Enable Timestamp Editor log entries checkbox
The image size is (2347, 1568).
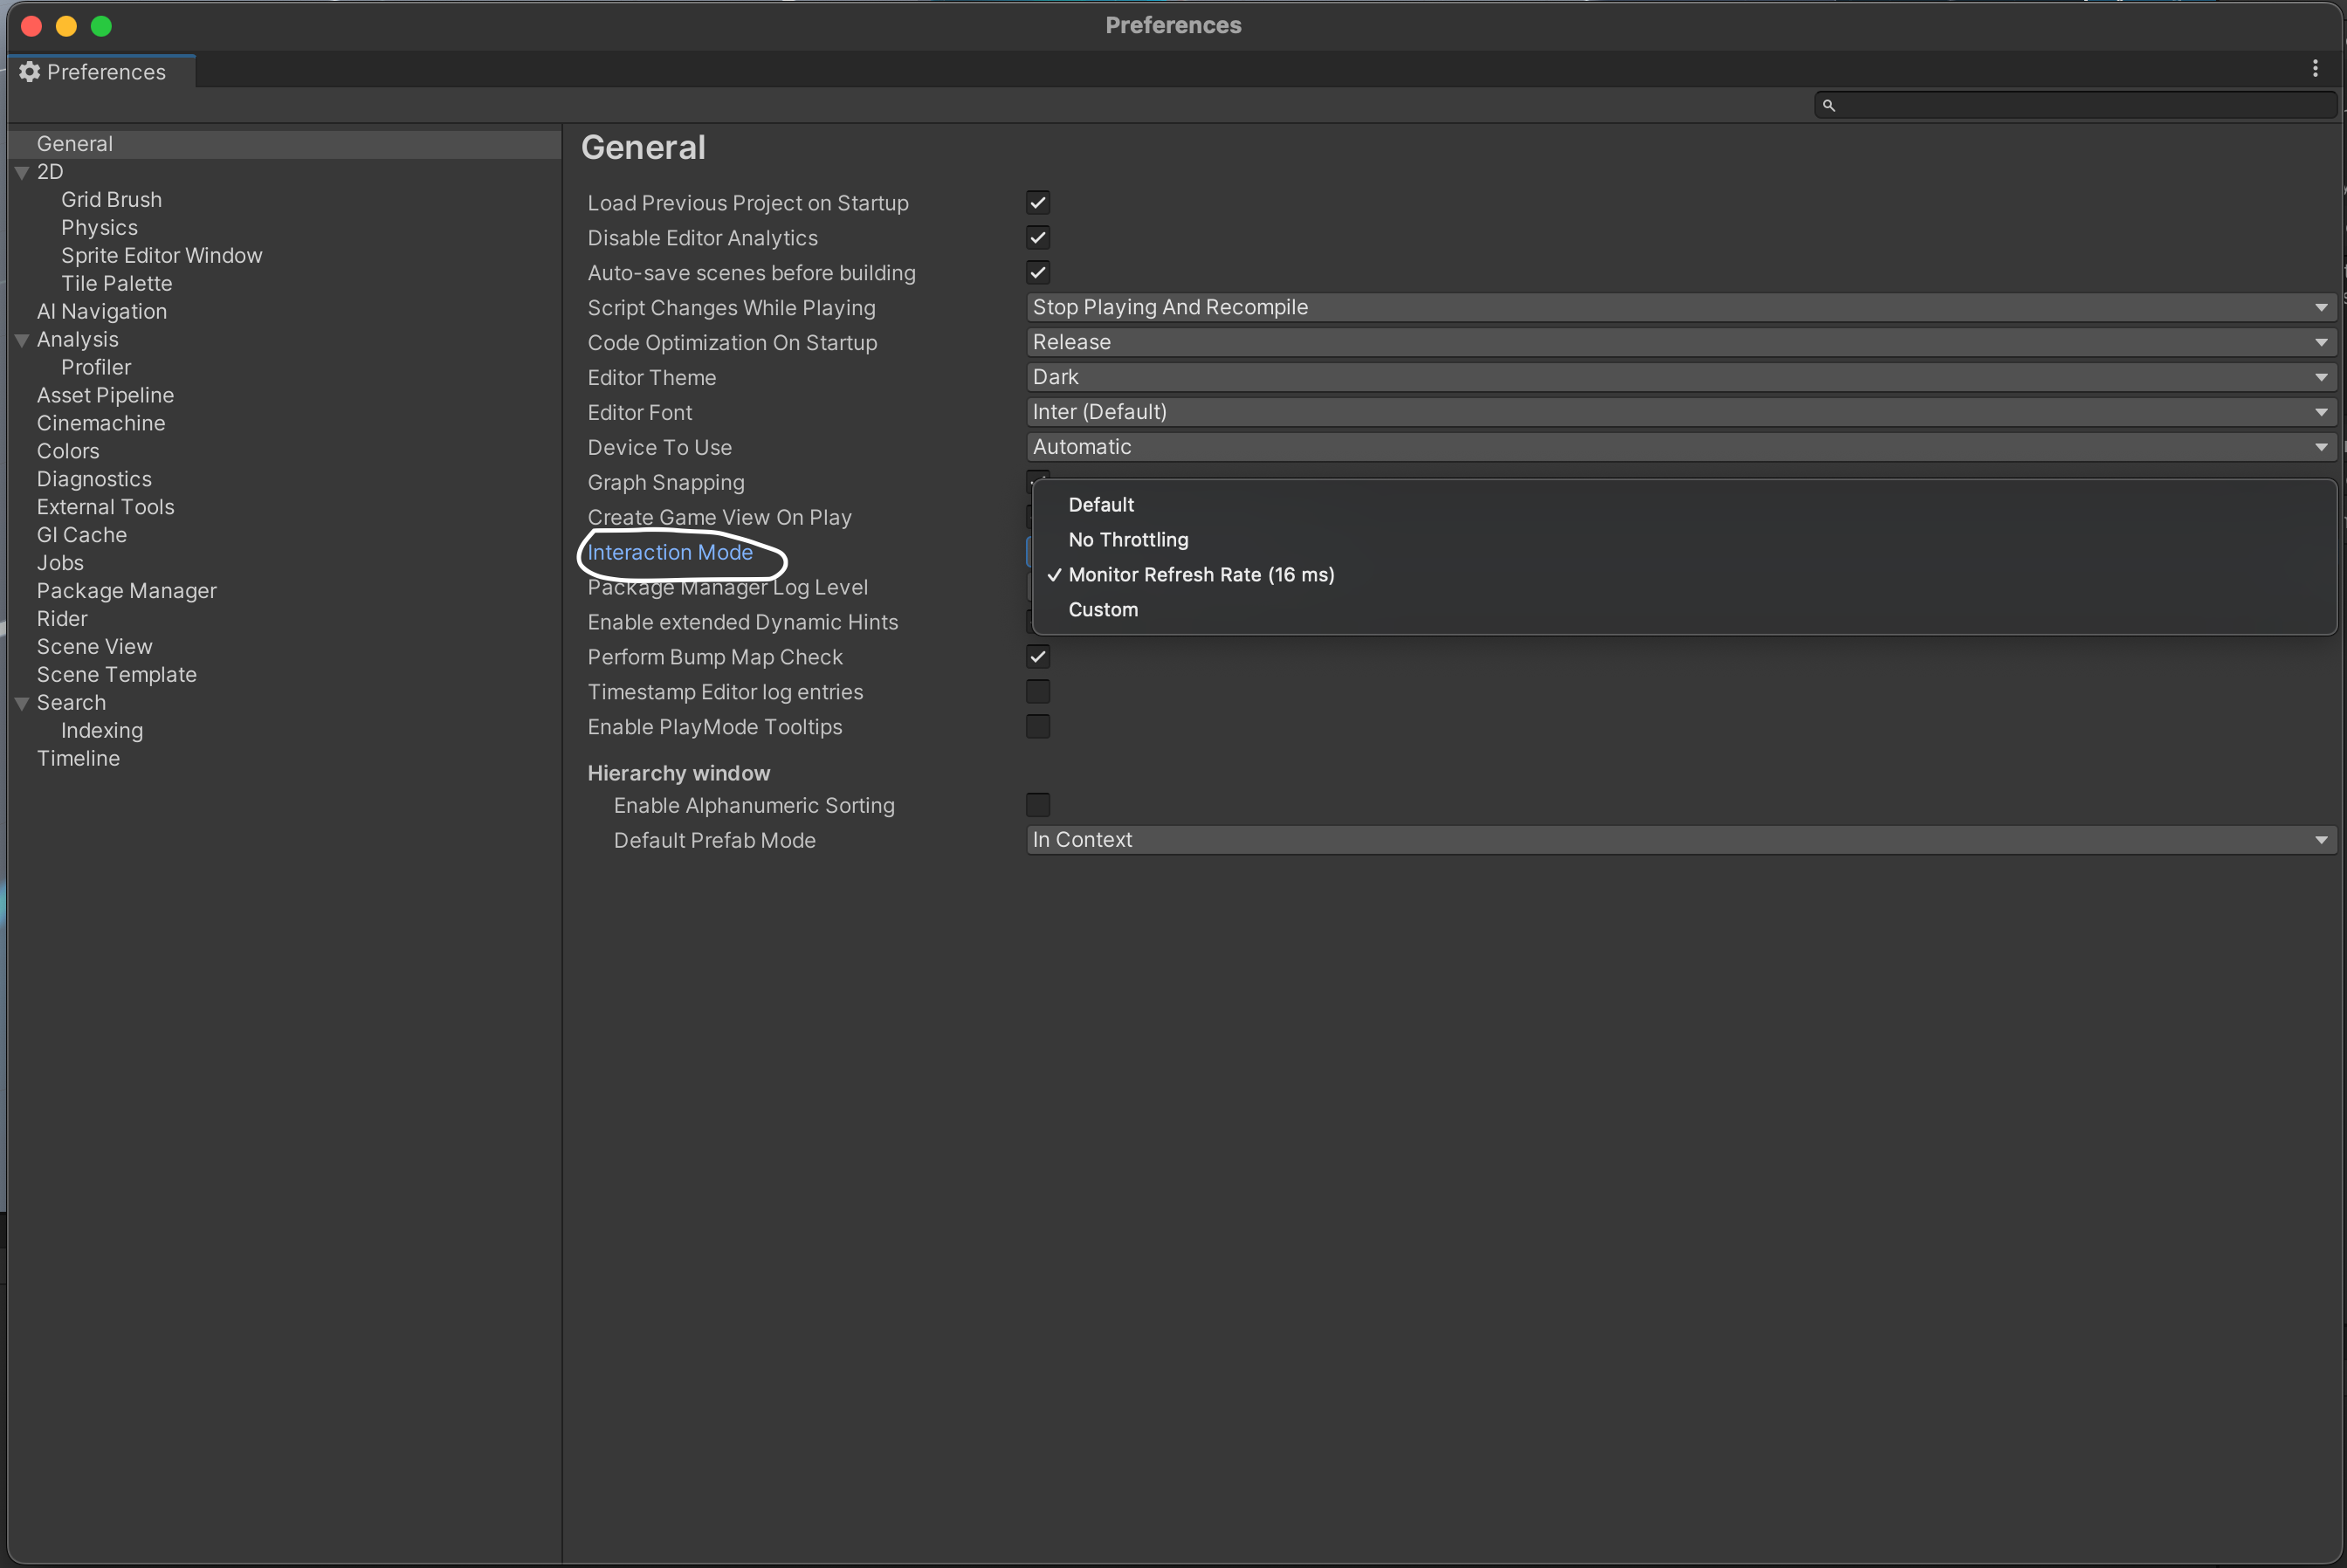pos(1038,692)
